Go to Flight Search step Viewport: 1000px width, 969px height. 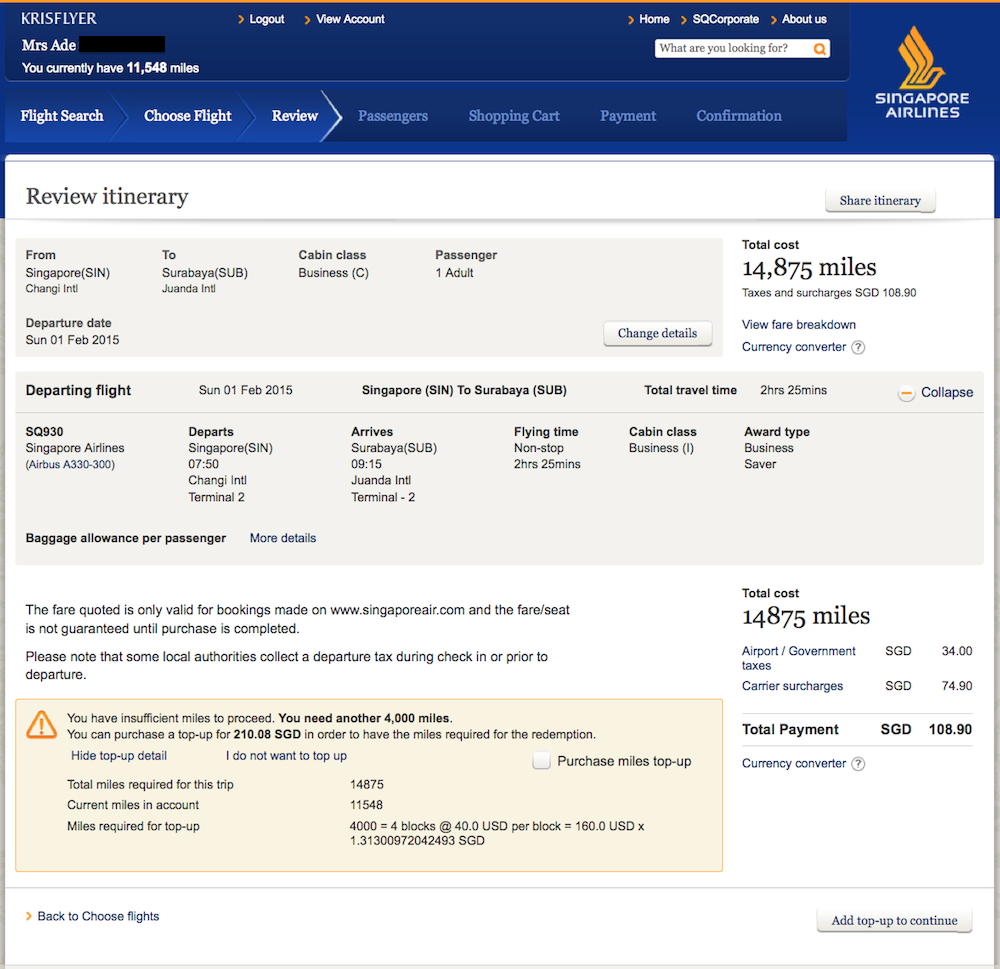click(62, 115)
